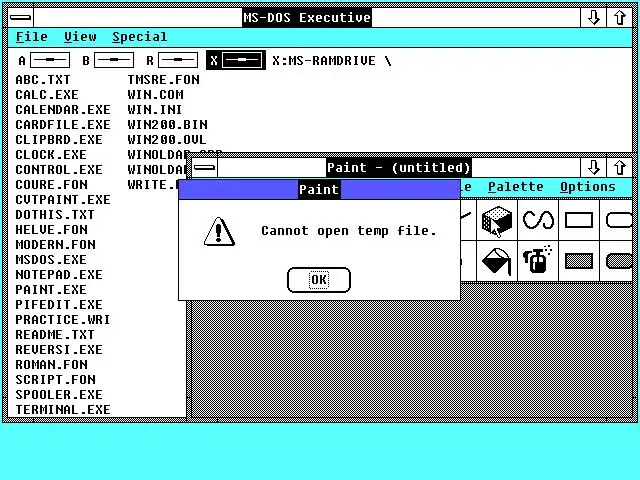Select the hollow rectangle tool in Paint
The image size is (640, 480).
click(x=579, y=220)
